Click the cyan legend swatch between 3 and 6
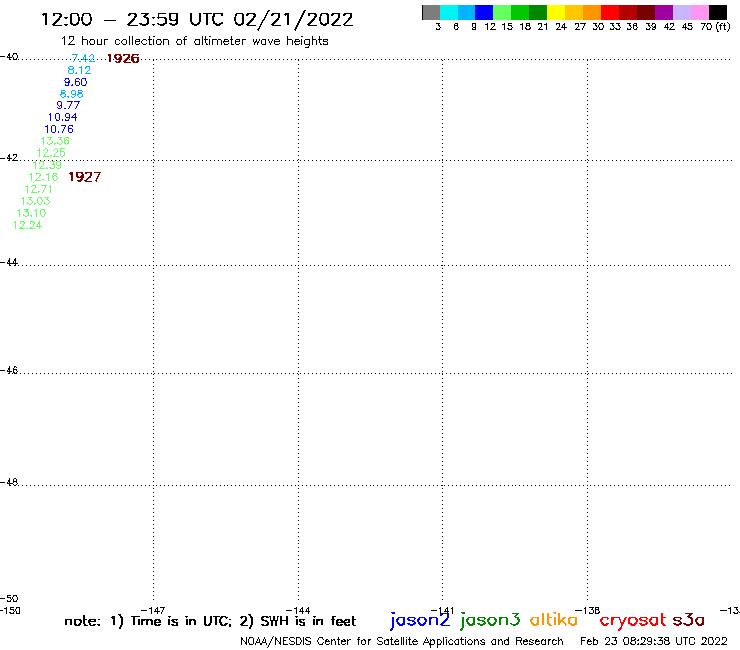Viewport: 740px width, 650px height. tap(449, 12)
